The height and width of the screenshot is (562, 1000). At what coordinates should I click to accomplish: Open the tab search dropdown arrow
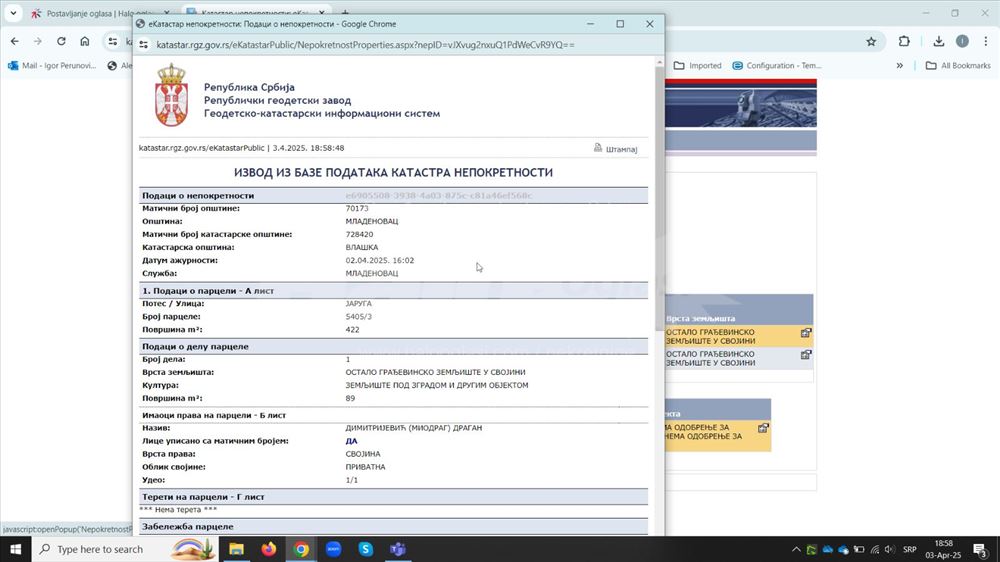13,13
